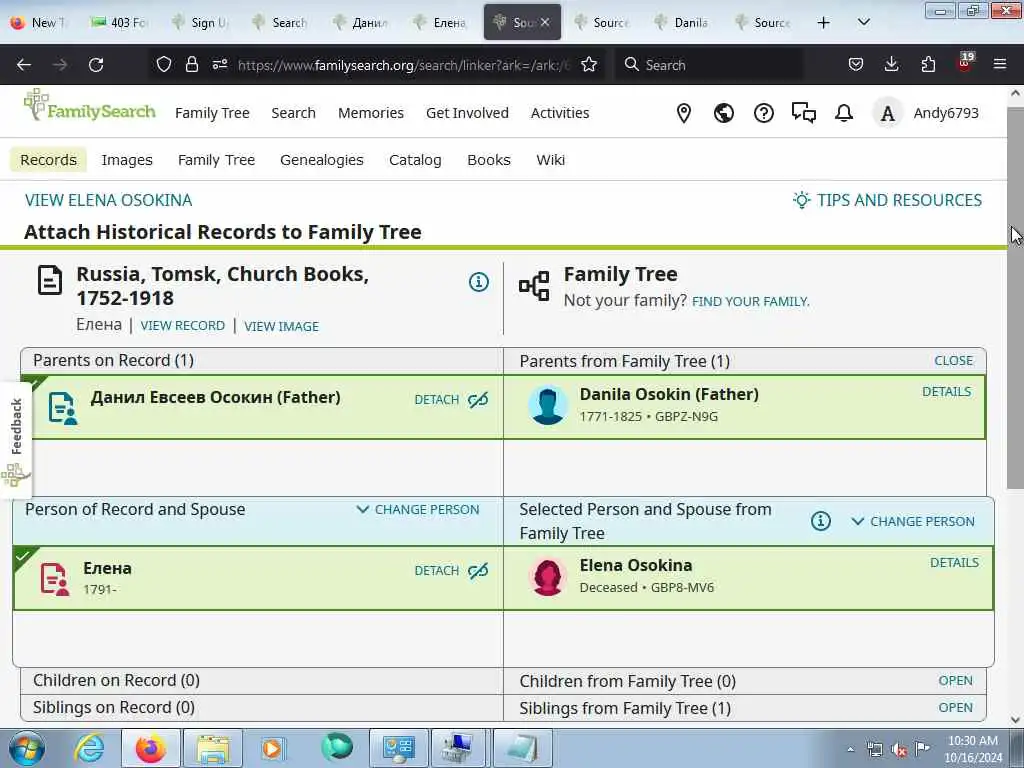The width and height of the screenshot is (1024, 768).
Task: Go back with the browser back arrow
Action: click(x=24, y=64)
